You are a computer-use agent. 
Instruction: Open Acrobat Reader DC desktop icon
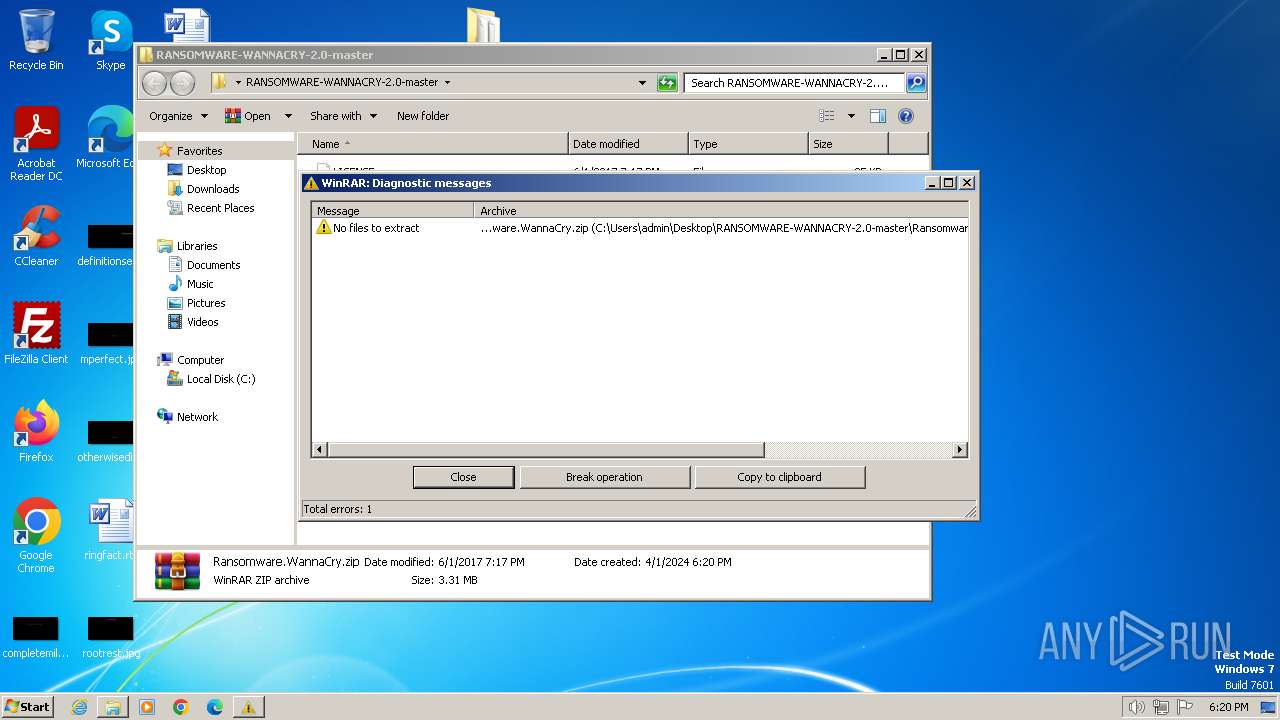[x=36, y=144]
